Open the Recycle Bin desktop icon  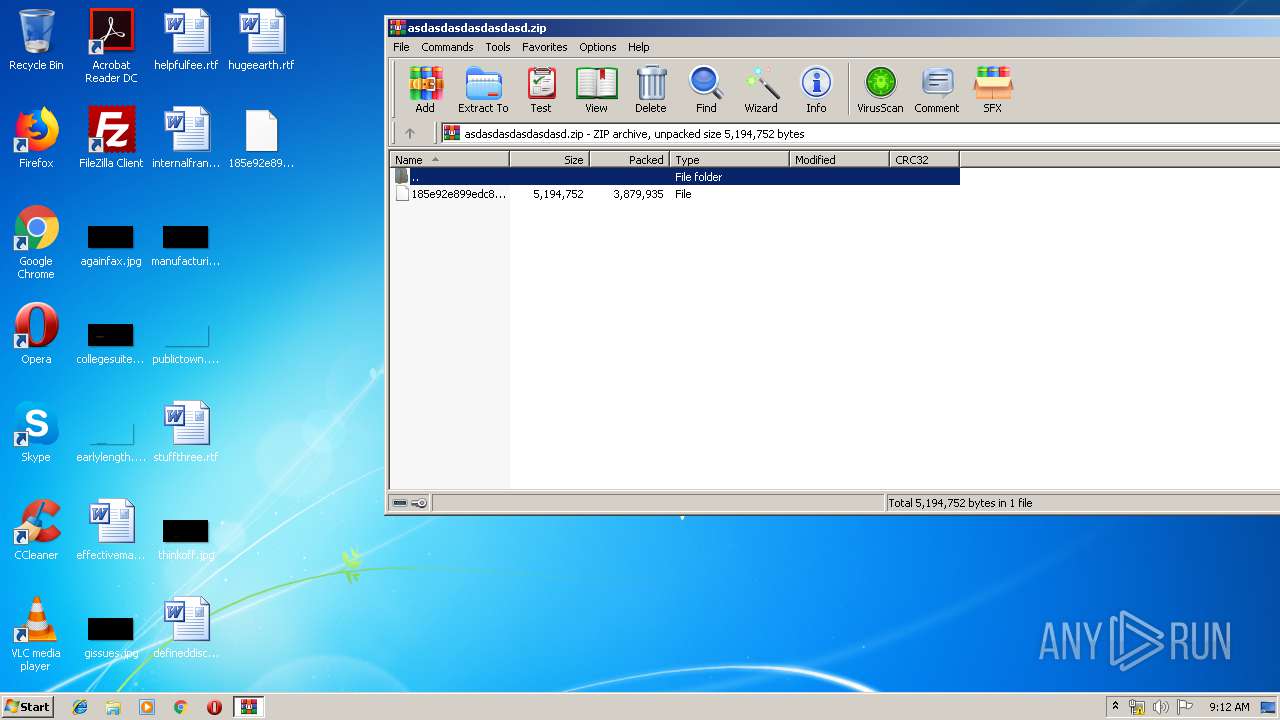click(36, 40)
